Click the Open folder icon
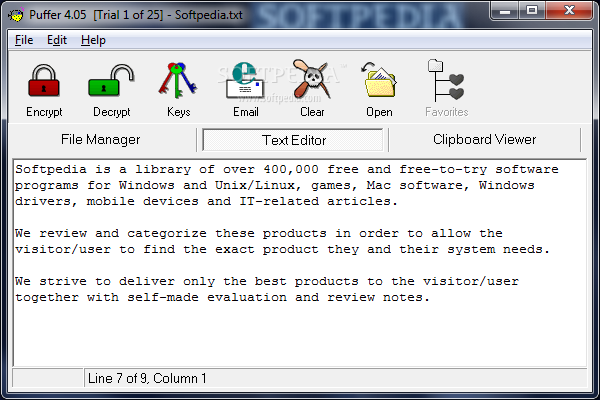The width and height of the screenshot is (600, 400). point(379,80)
